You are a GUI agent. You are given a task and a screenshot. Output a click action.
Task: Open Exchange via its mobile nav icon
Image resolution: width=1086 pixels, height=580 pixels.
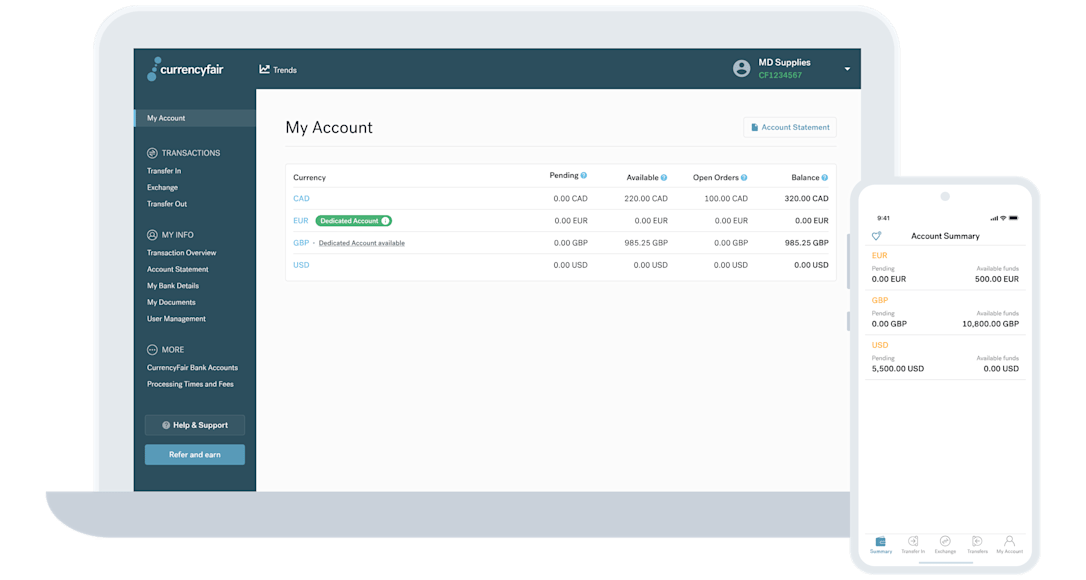[945, 541]
